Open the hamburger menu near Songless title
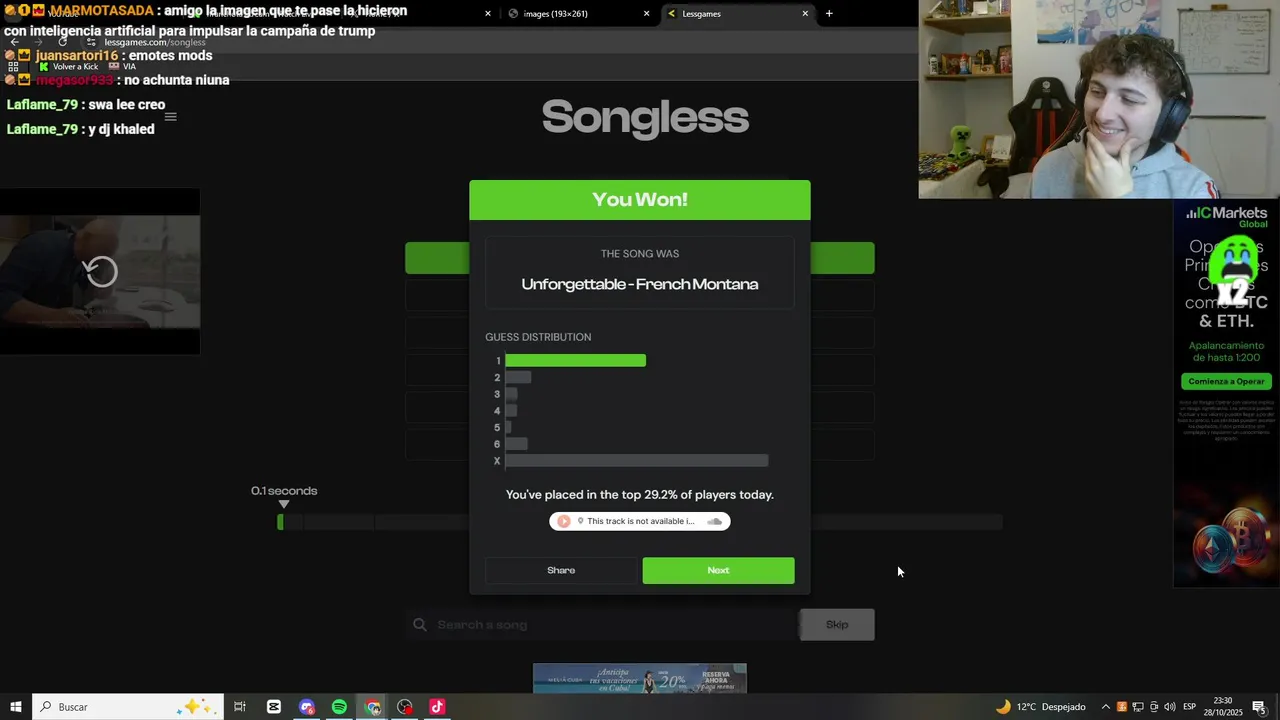Screen dimensions: 1280x720 170,117
